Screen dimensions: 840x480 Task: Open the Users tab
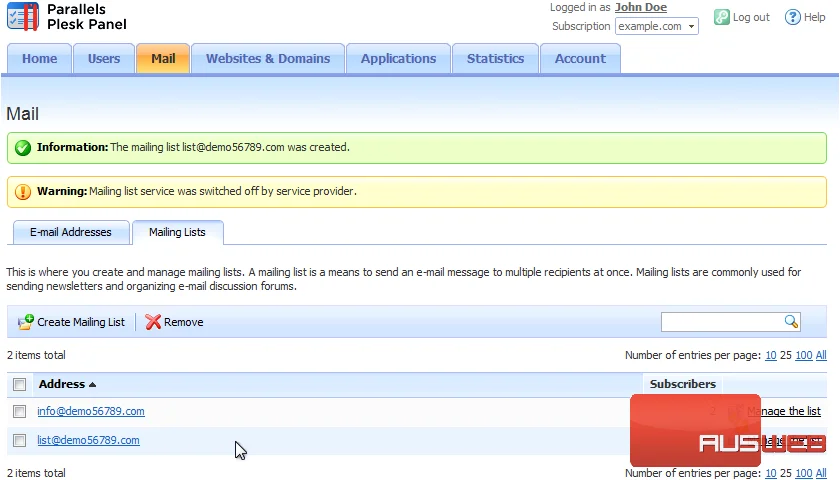point(104,58)
